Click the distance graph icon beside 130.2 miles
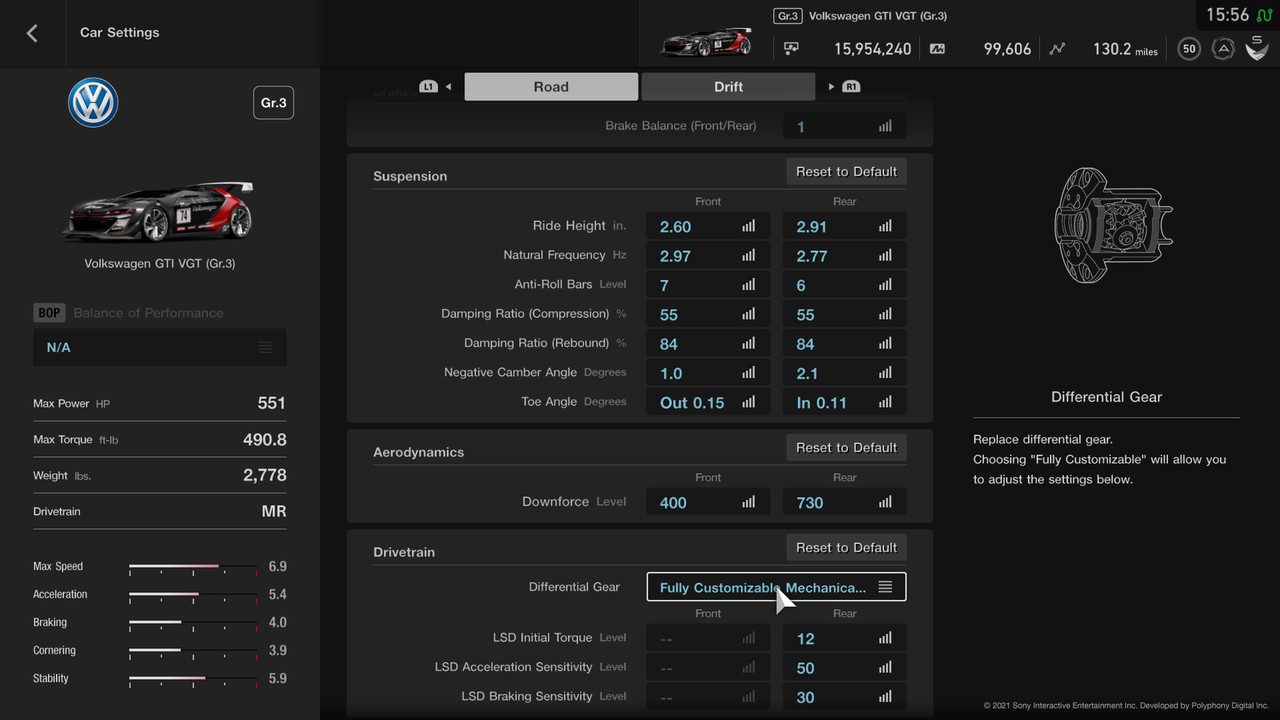Image resolution: width=1280 pixels, height=720 pixels. click(x=1059, y=48)
